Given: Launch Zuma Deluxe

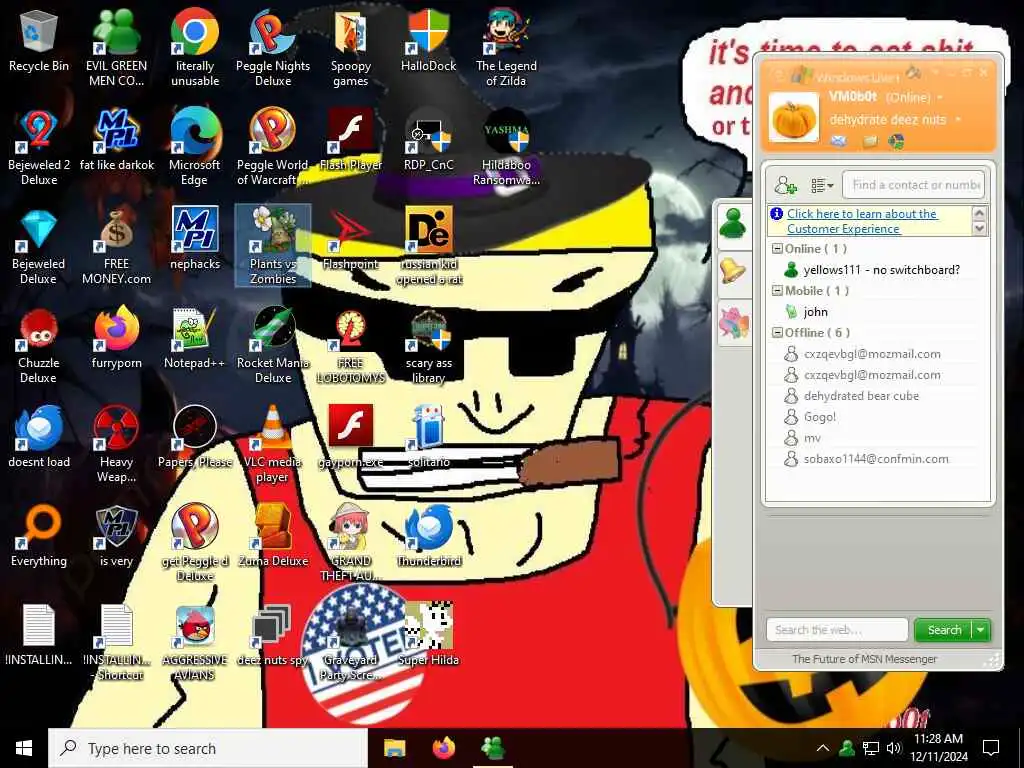Looking at the screenshot, I should pyautogui.click(x=273, y=536).
